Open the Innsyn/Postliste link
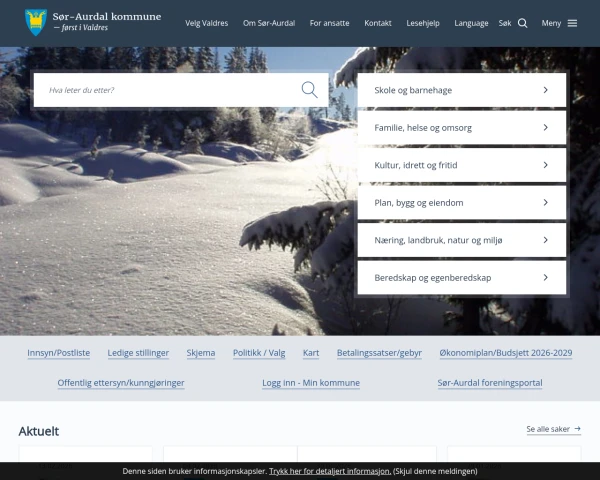 (x=58, y=353)
